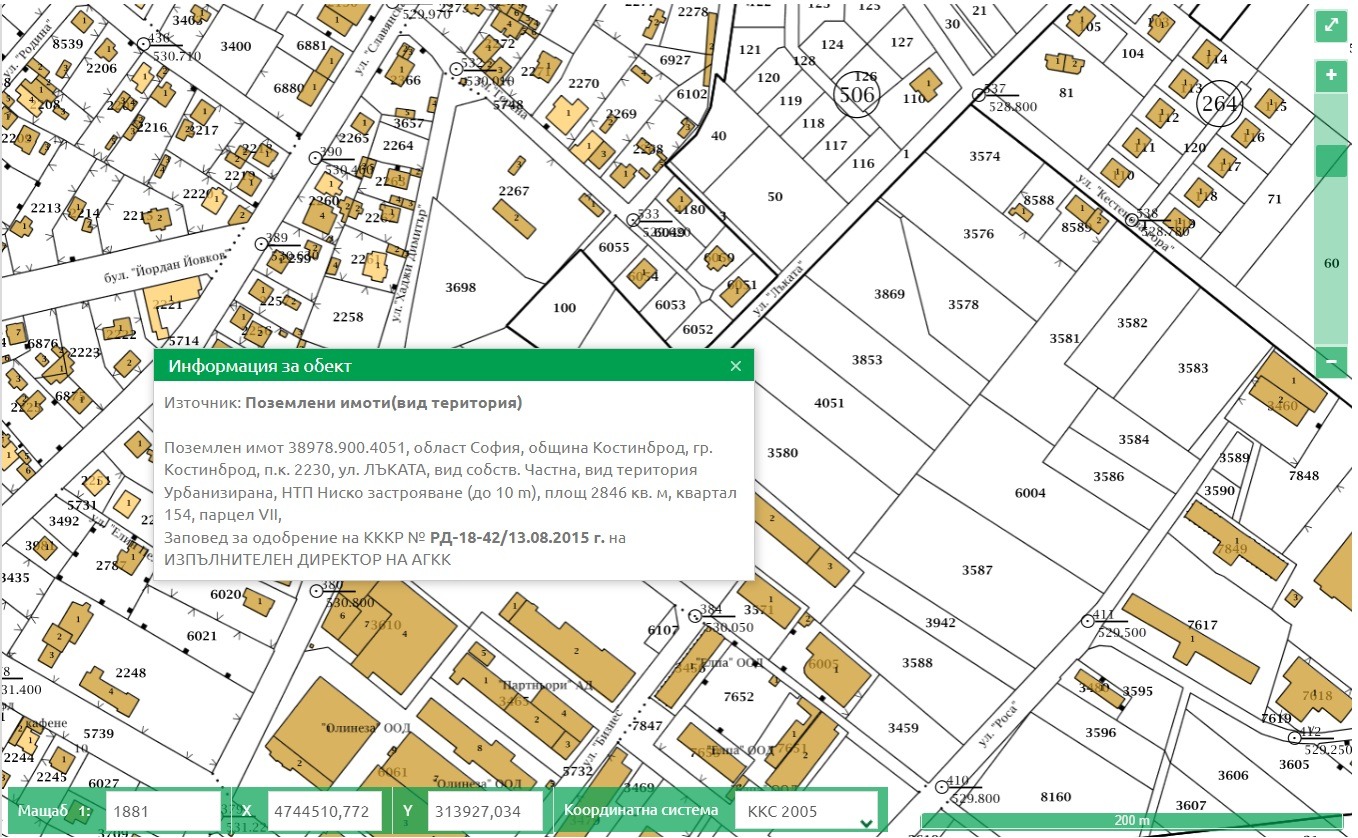
Task: Click parcel 4051 label on map
Action: coord(829,403)
